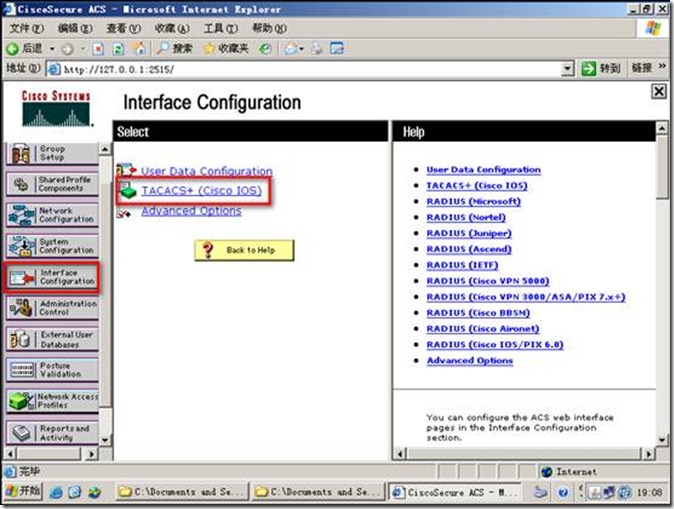Image resolution: width=674 pixels, height=509 pixels.
Task: Open Shared Profile Components section
Action: coord(52,184)
